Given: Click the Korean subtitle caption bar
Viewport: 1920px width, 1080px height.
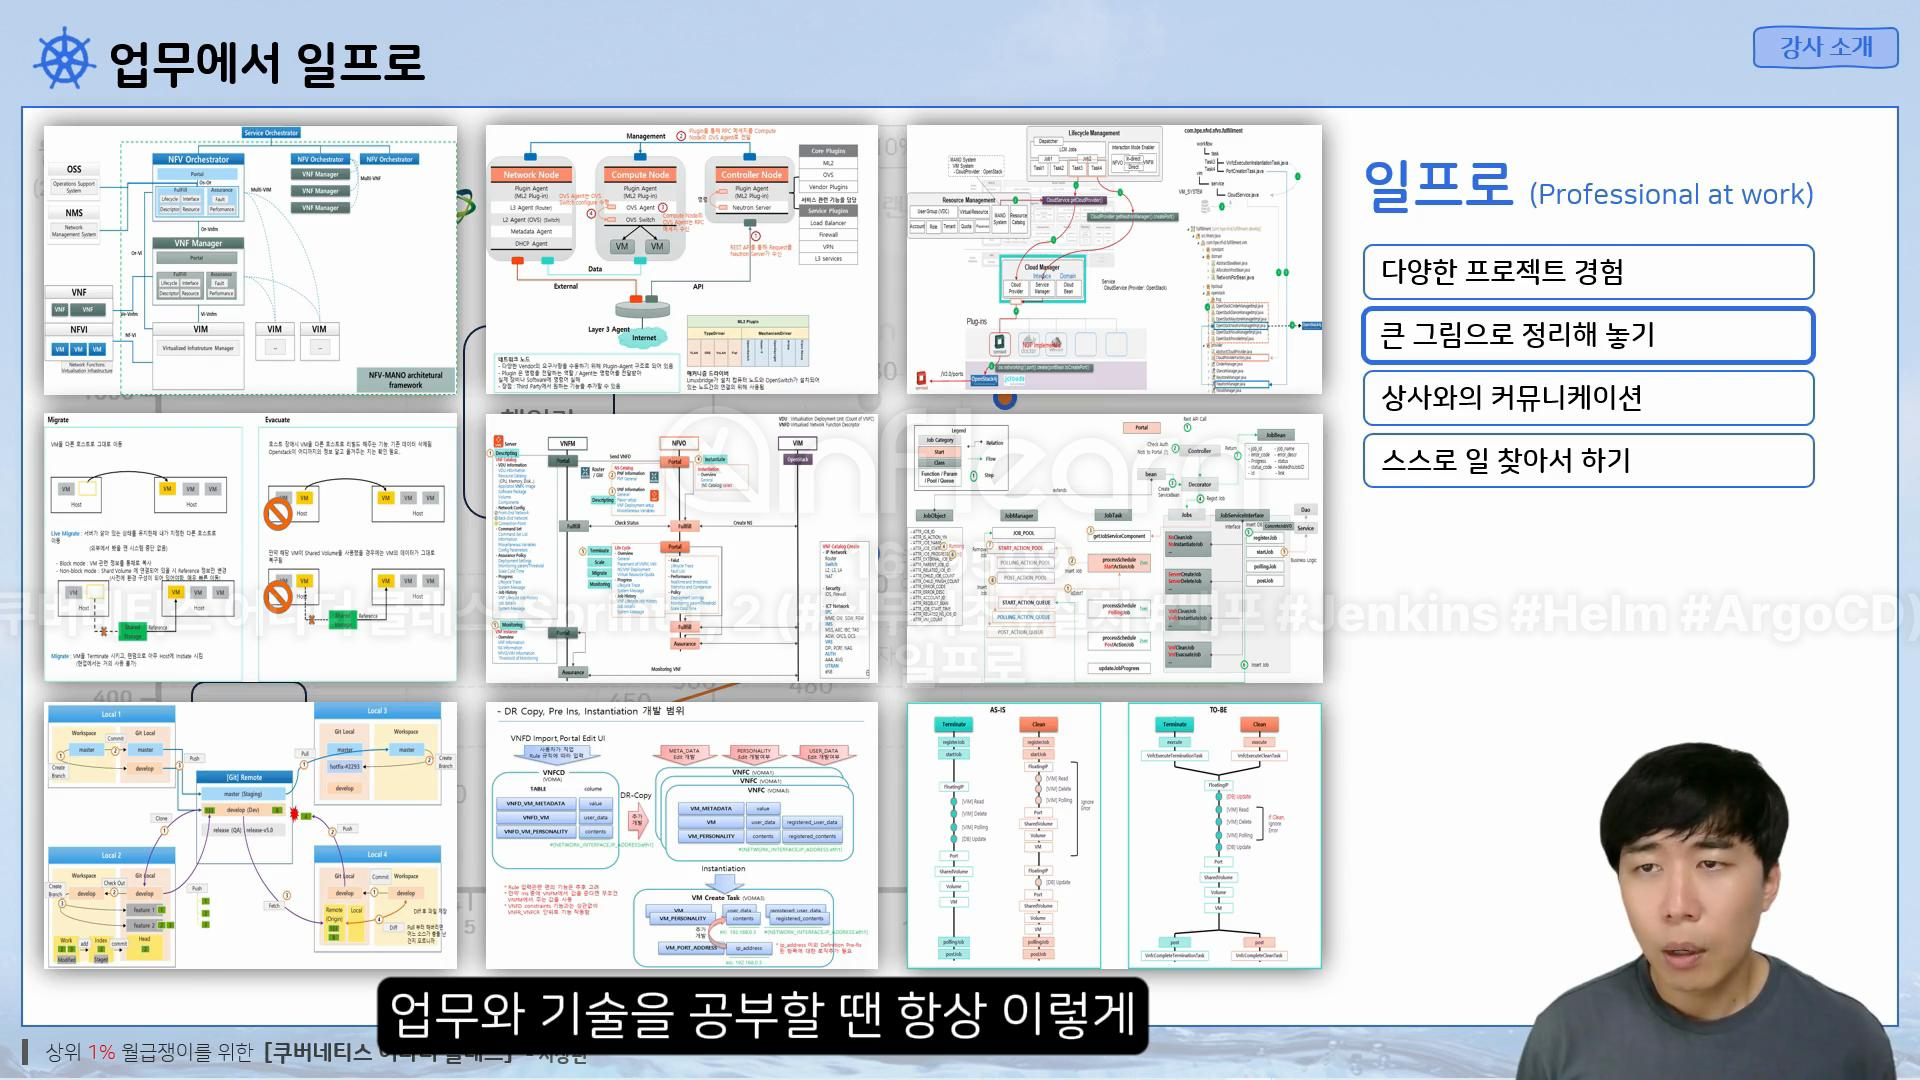Looking at the screenshot, I should pyautogui.click(x=762, y=1015).
